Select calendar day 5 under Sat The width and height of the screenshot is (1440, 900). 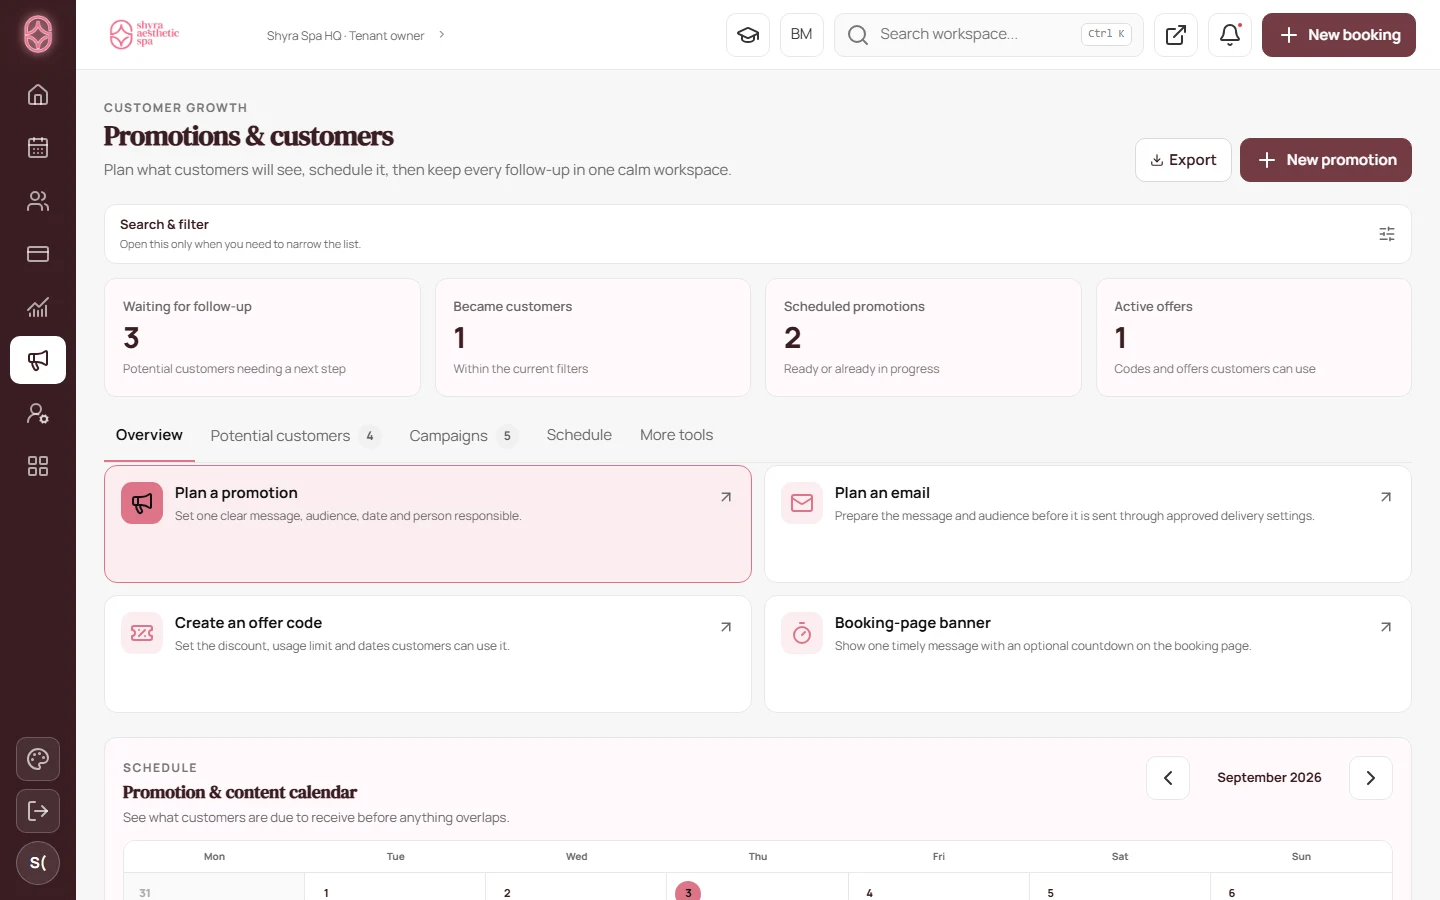coord(1050,892)
